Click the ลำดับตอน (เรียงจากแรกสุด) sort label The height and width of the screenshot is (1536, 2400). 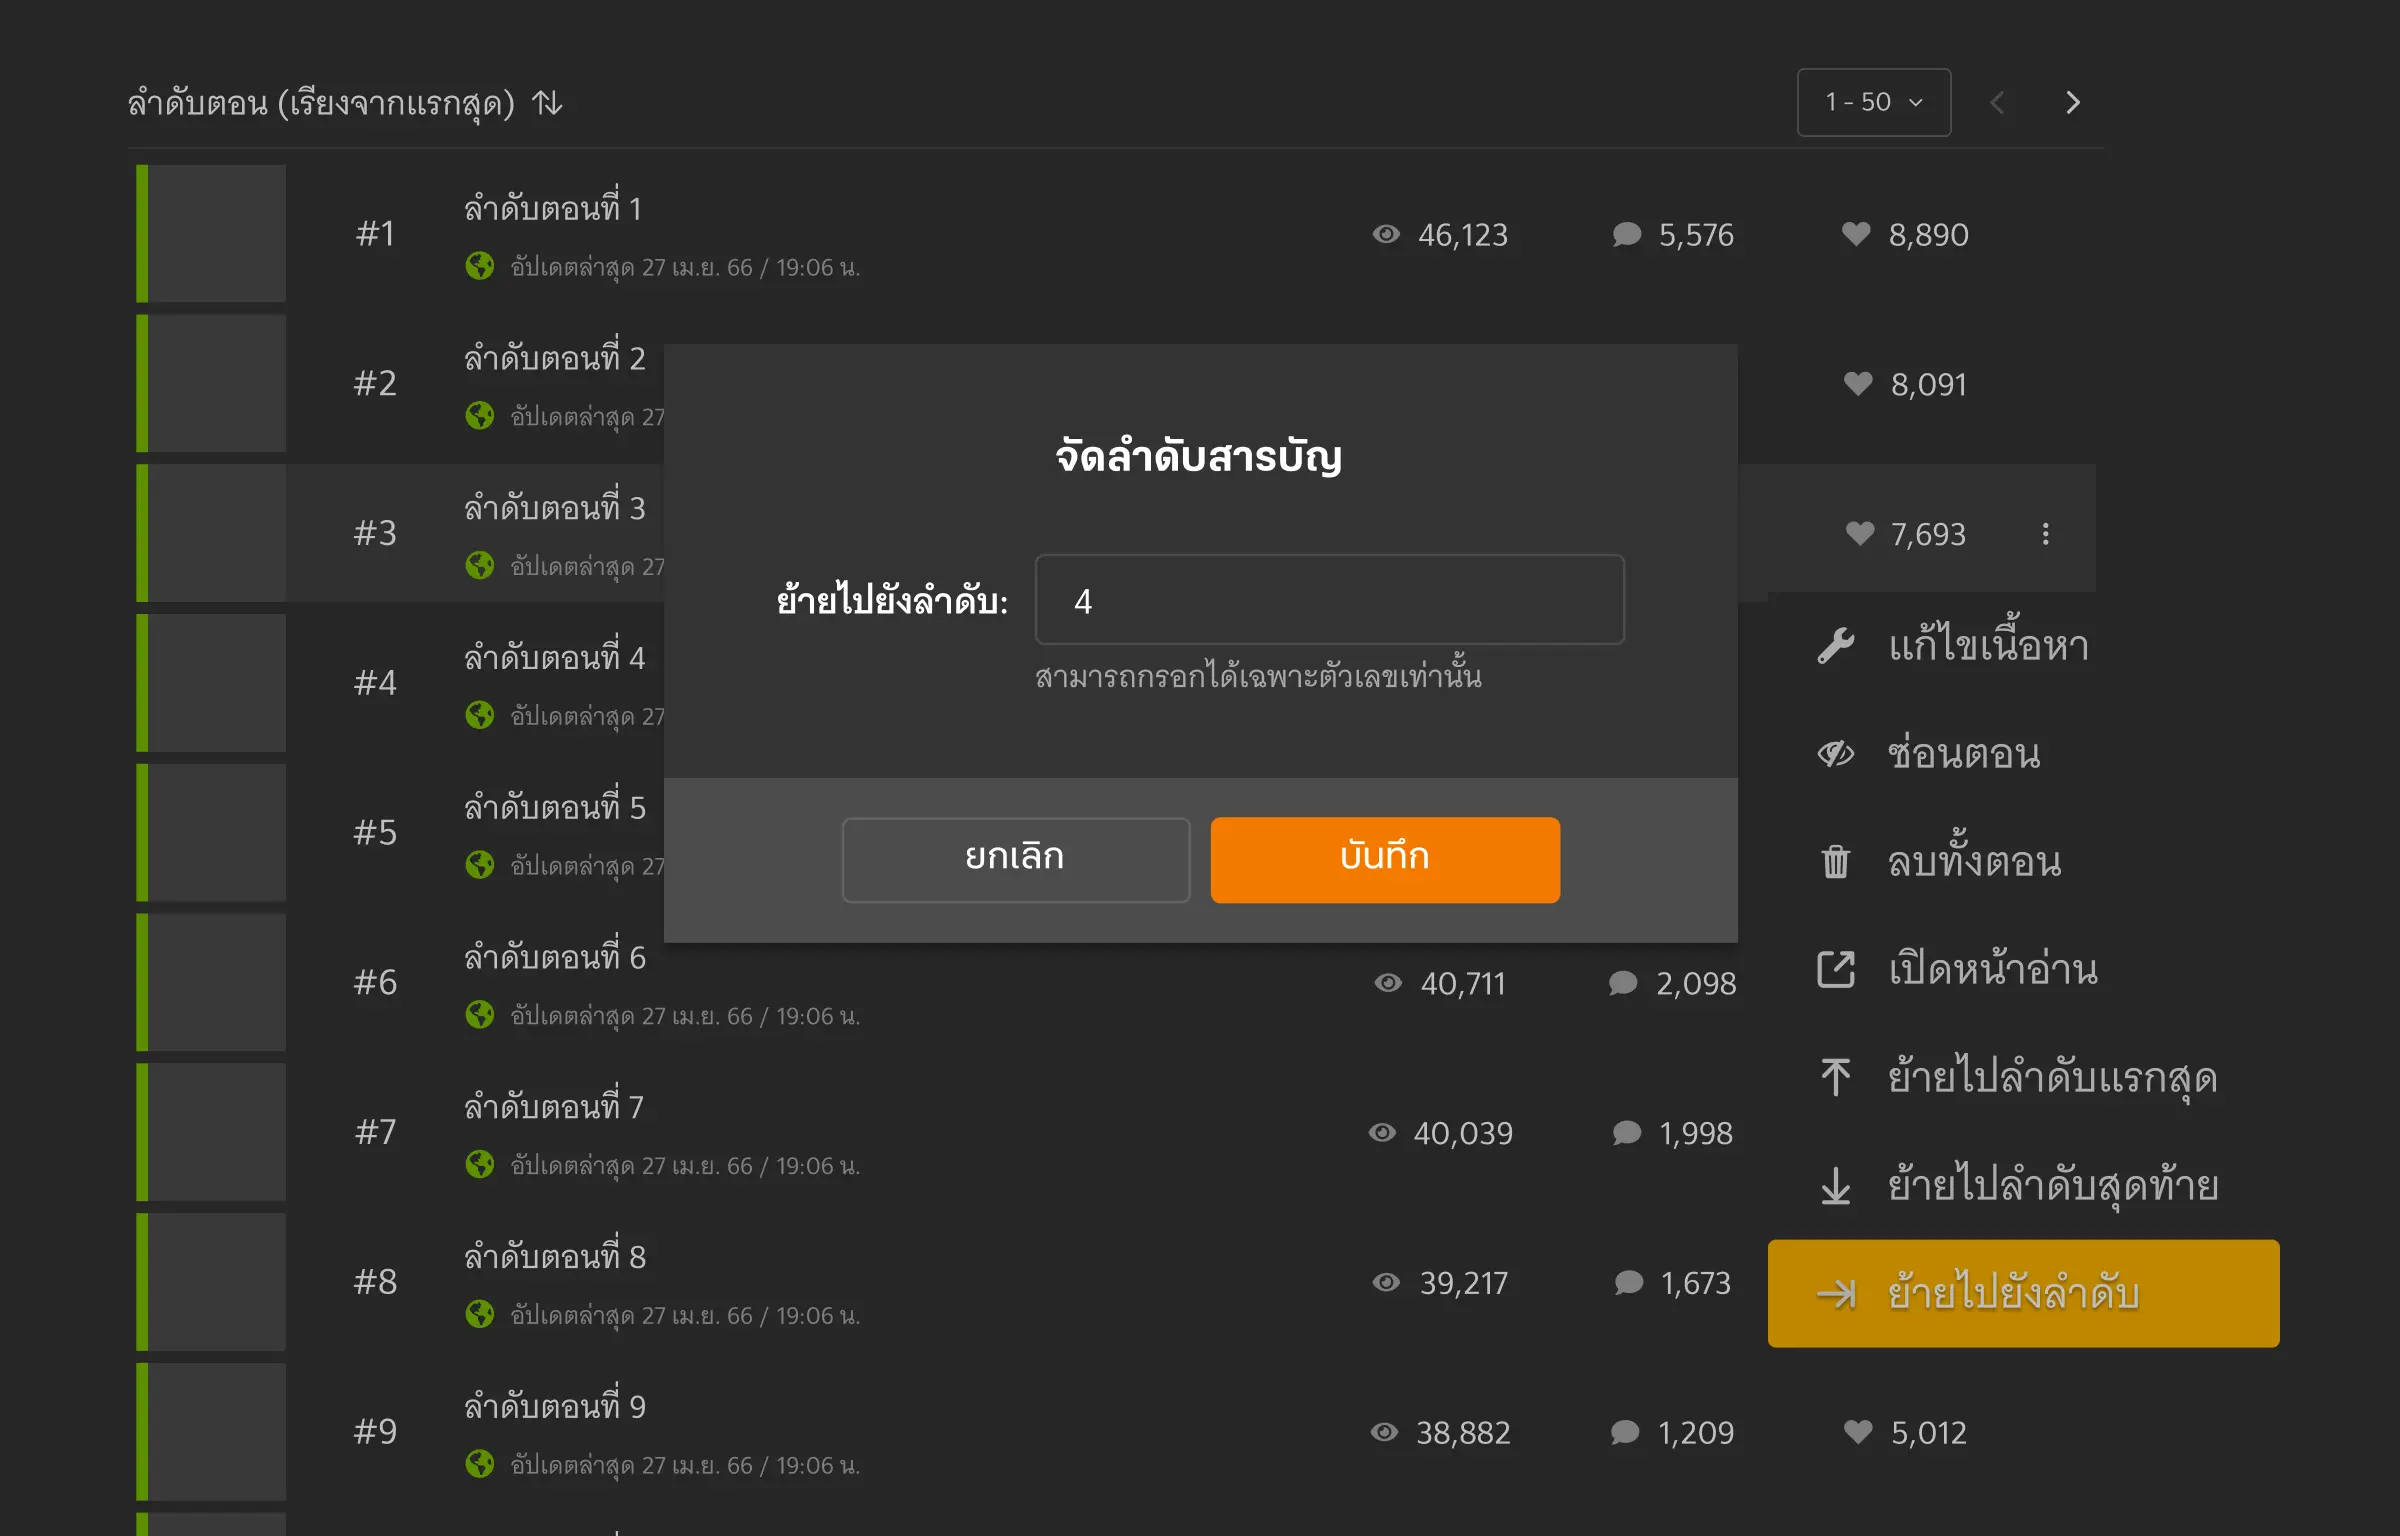(321, 103)
